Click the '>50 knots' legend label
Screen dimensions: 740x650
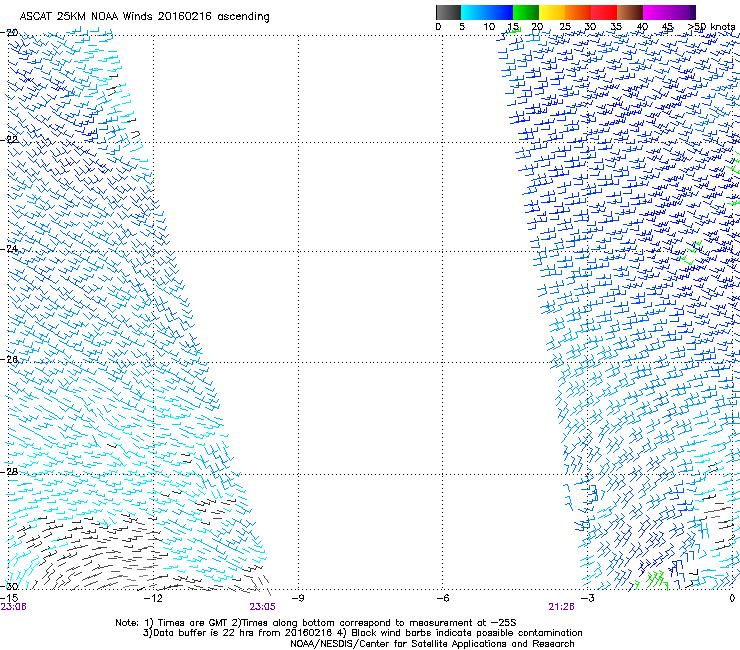click(711, 27)
